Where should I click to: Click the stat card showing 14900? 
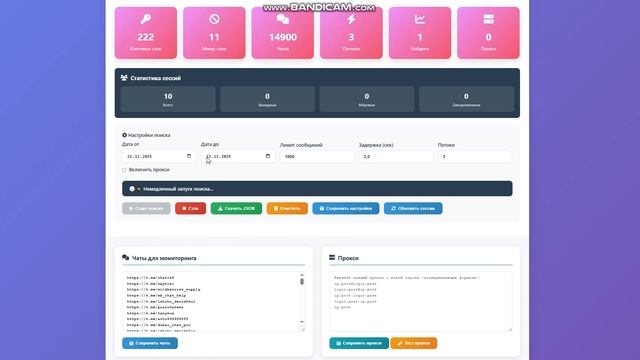click(x=283, y=33)
